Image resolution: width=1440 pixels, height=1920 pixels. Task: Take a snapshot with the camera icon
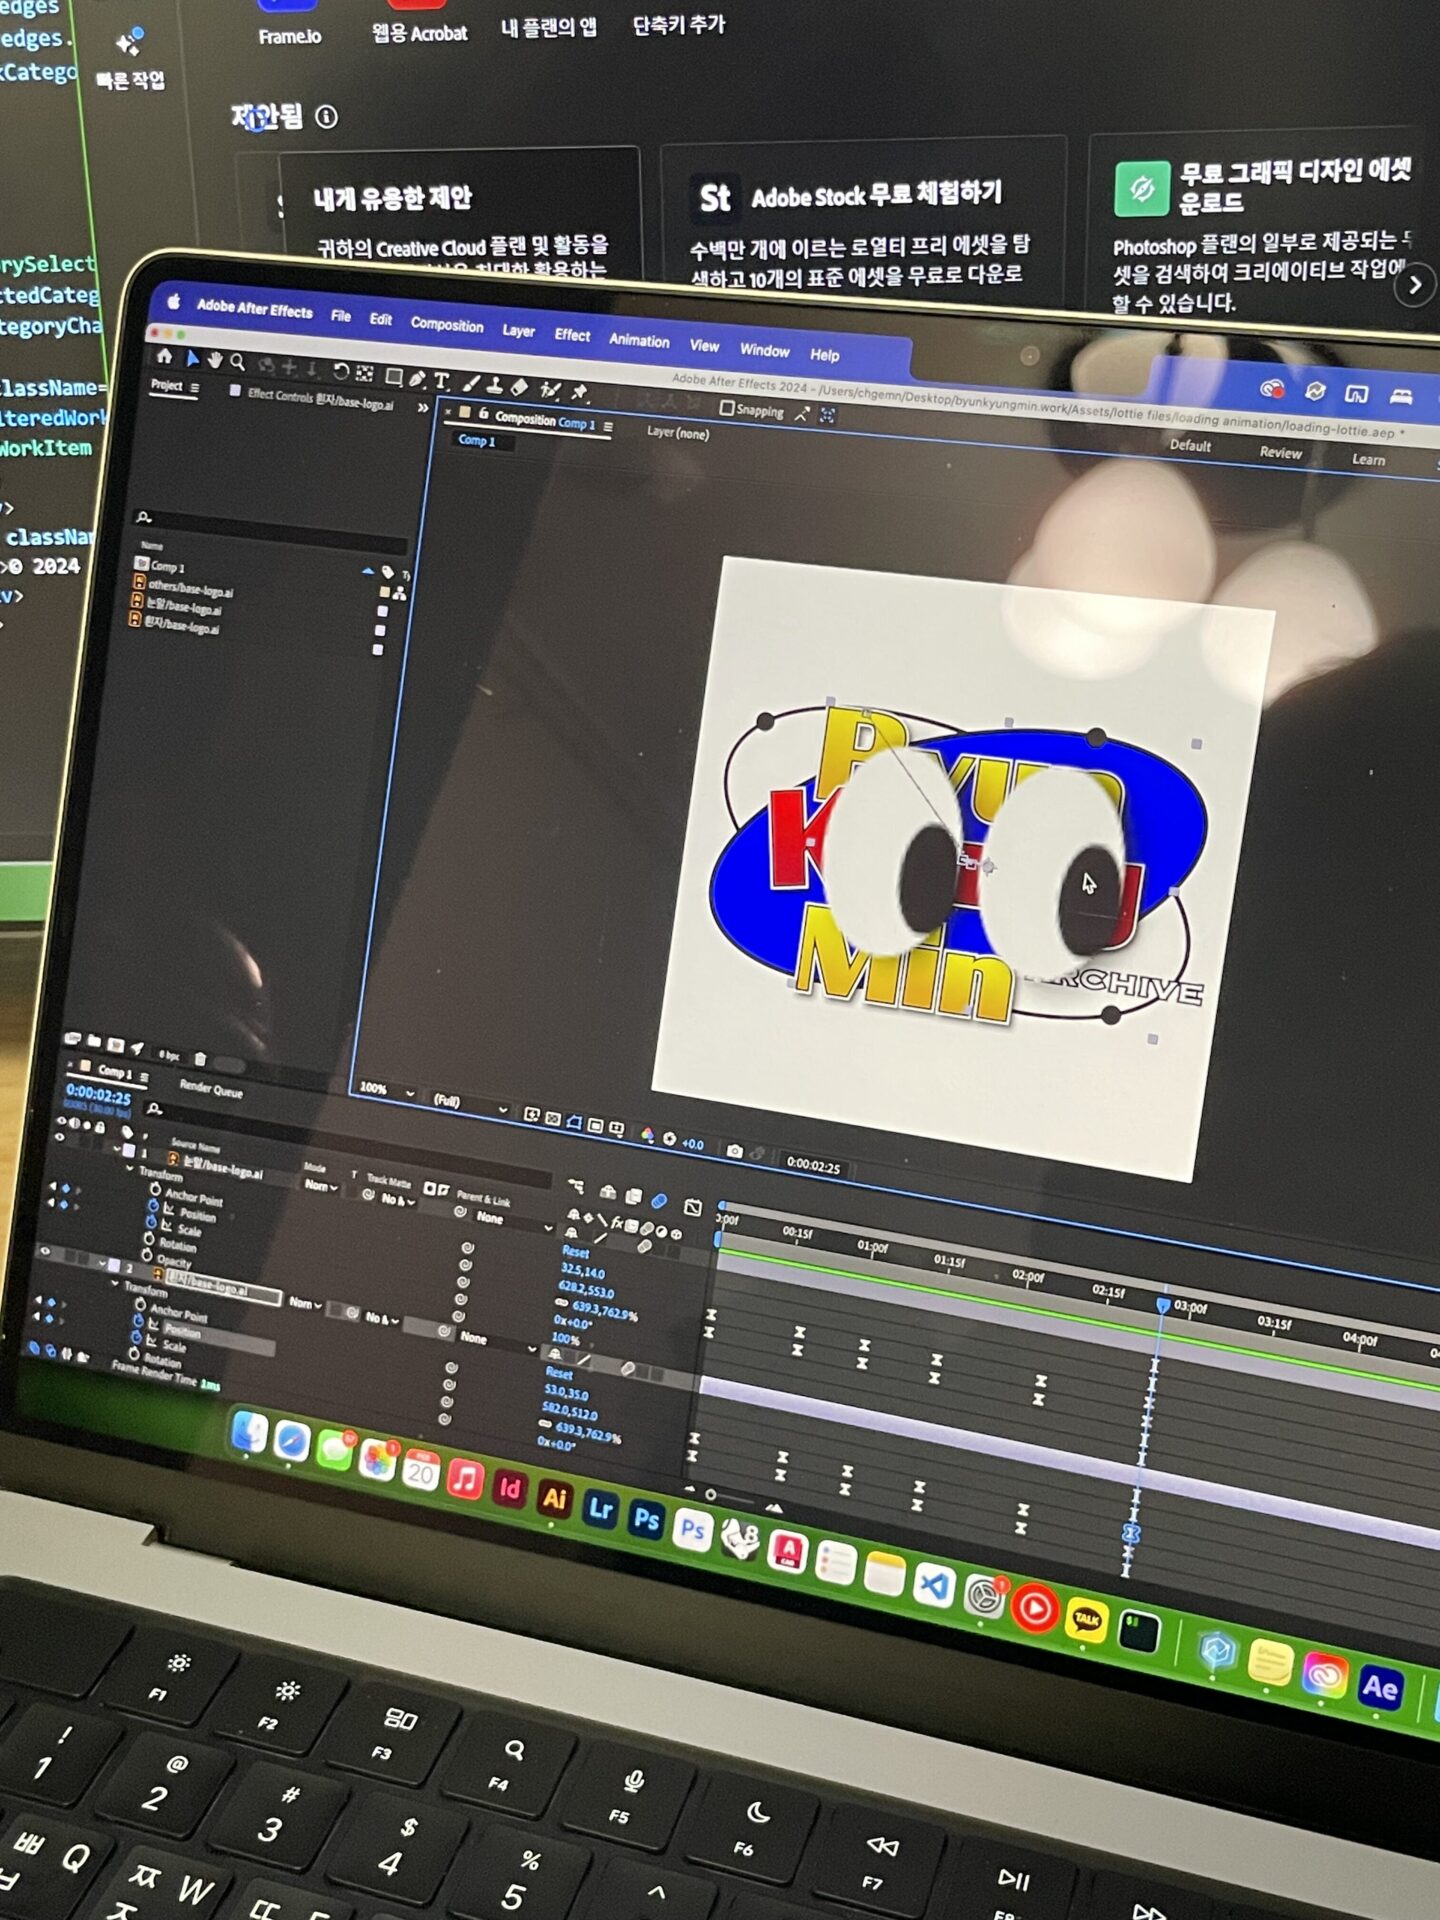click(x=734, y=1152)
